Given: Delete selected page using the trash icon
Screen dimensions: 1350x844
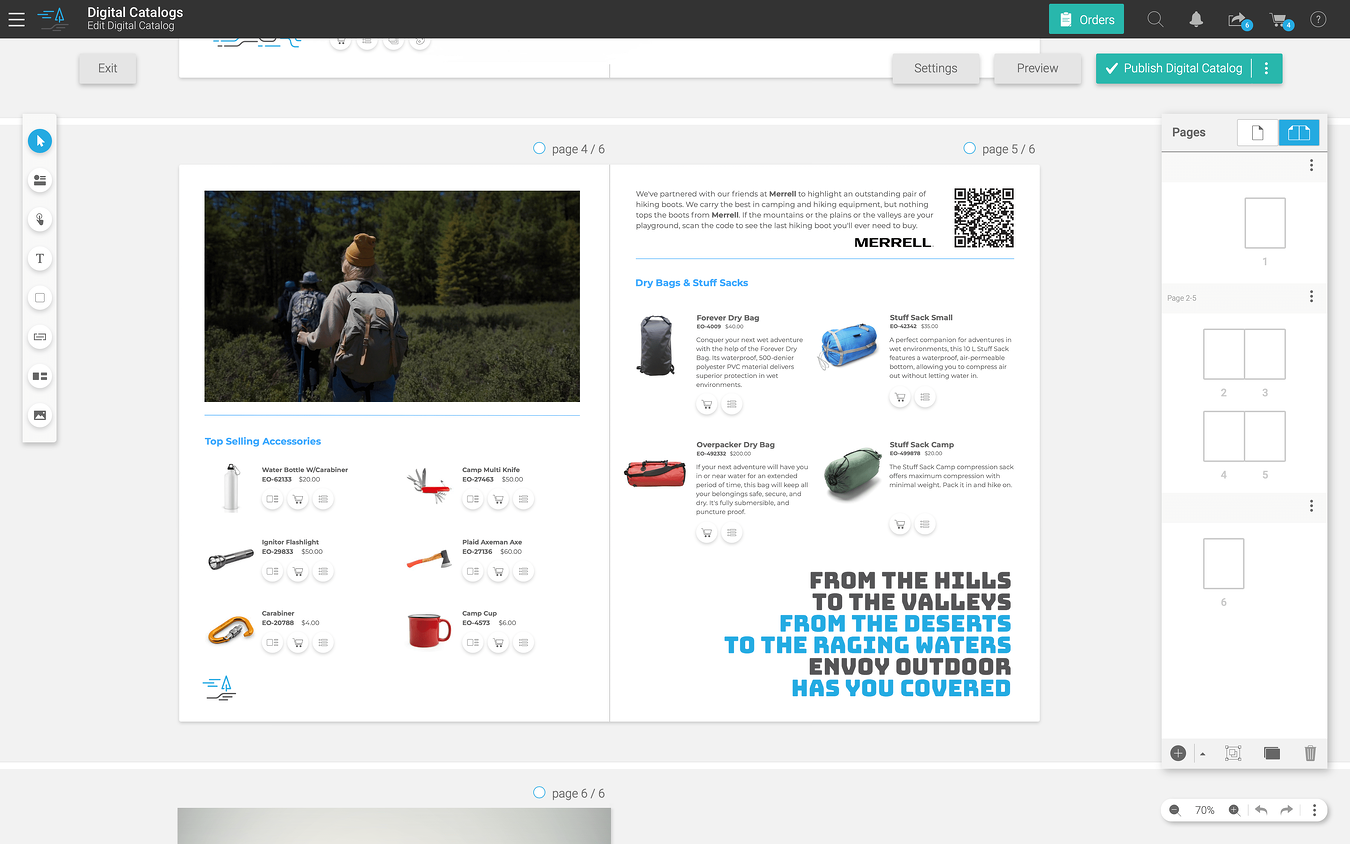Looking at the screenshot, I should (x=1310, y=753).
